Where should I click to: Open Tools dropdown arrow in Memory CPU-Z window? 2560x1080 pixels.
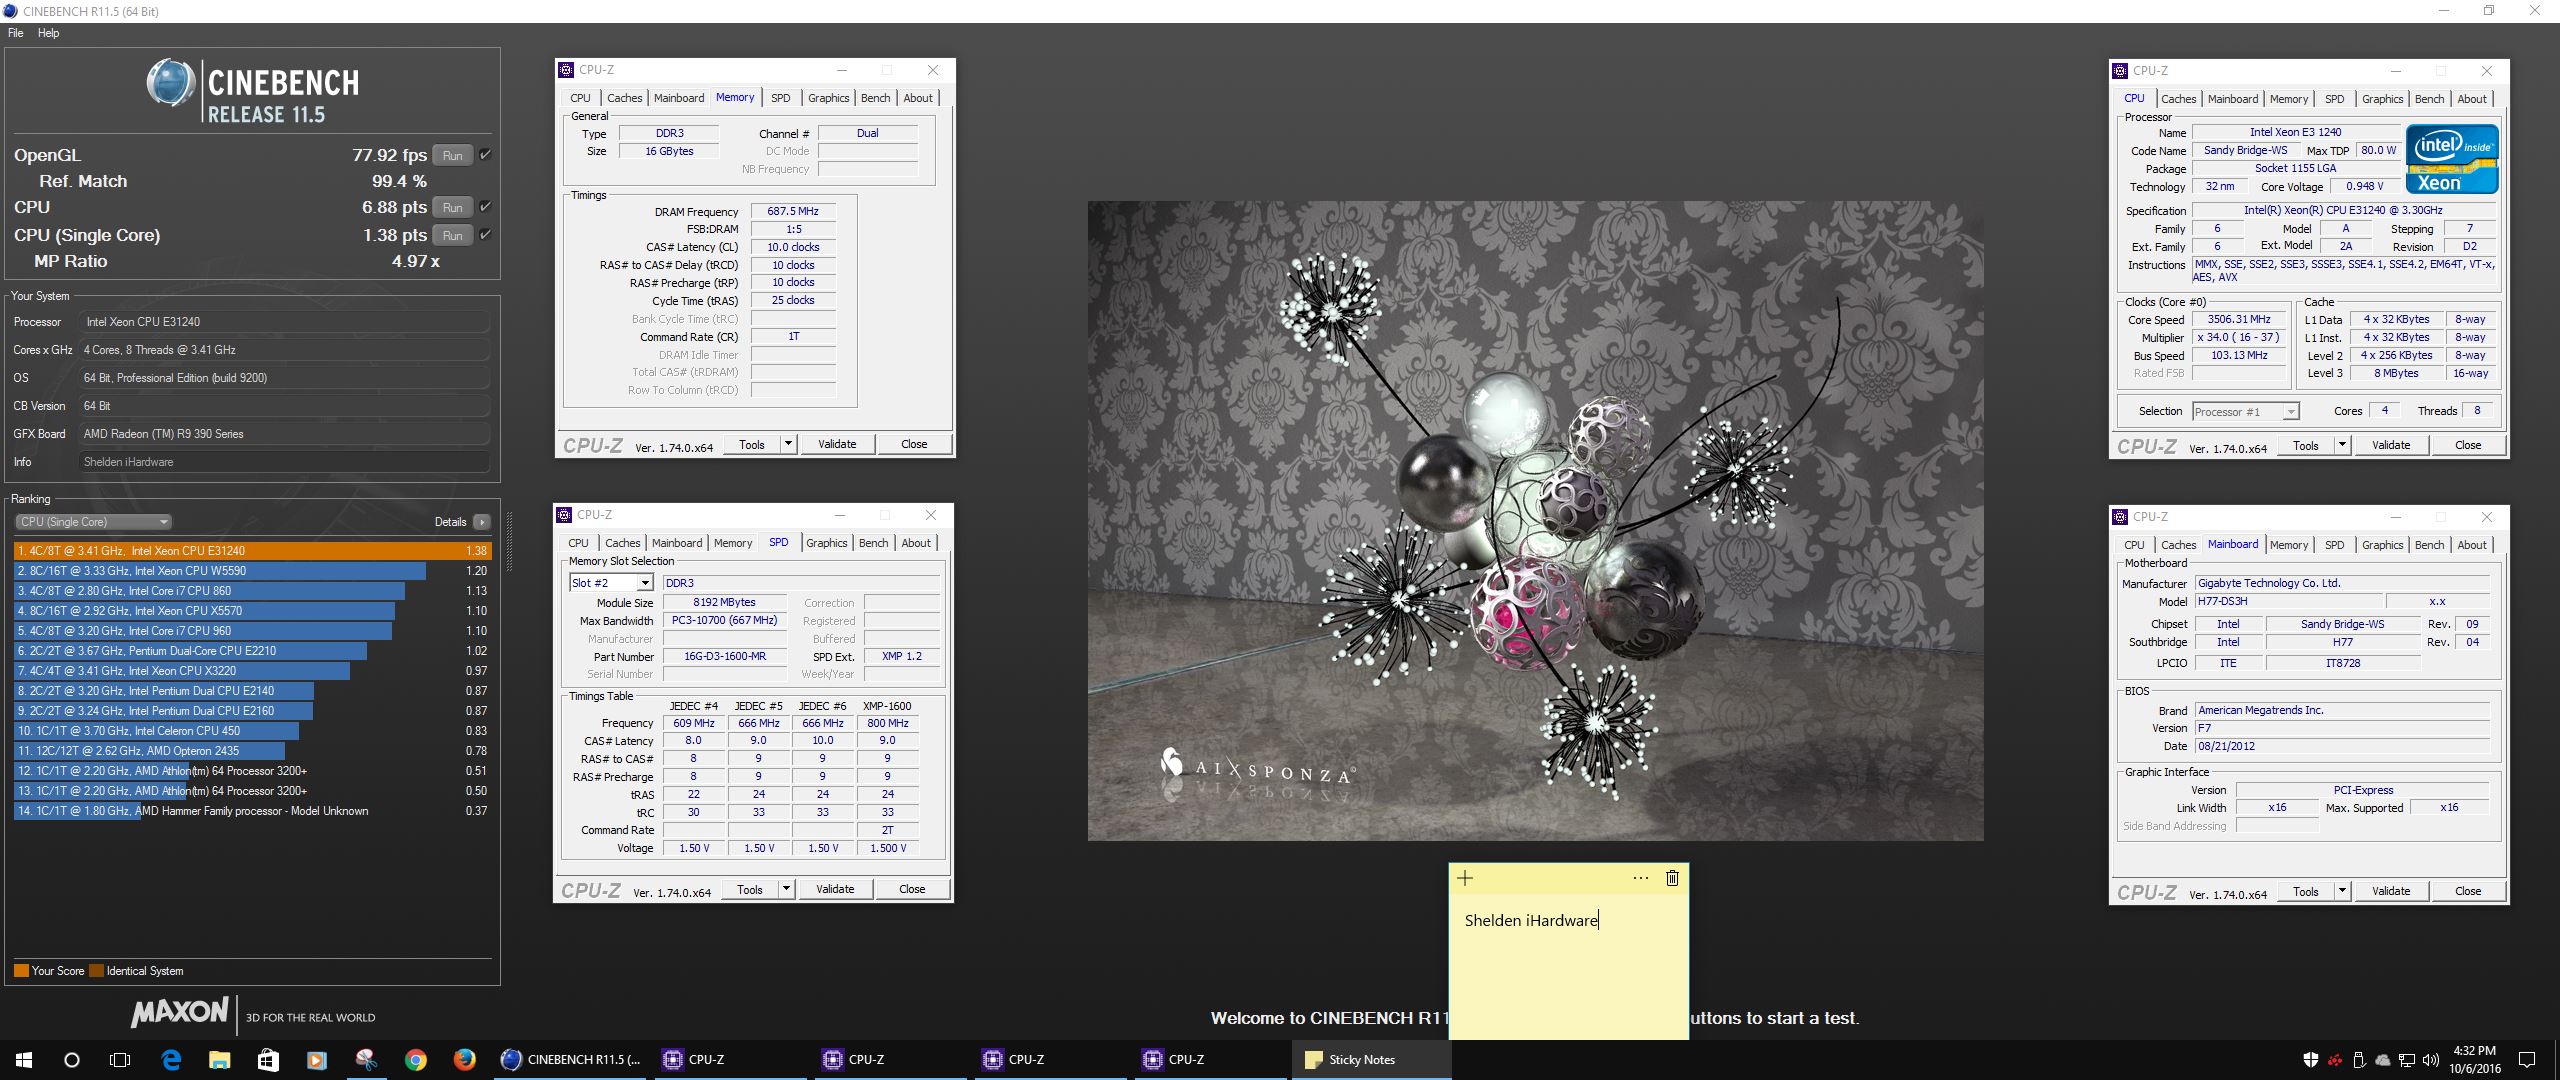pyautogui.click(x=788, y=444)
